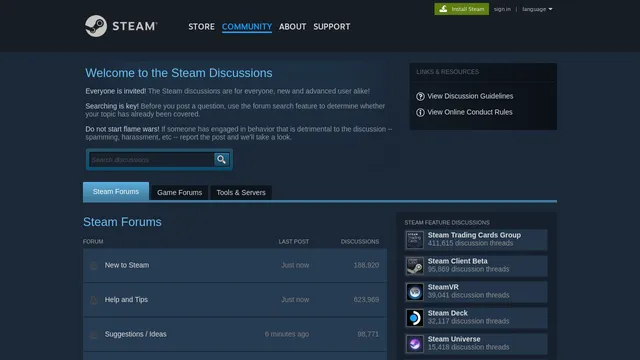Switch to Tools & Servers tab
The image size is (640, 360).
tap(241, 192)
